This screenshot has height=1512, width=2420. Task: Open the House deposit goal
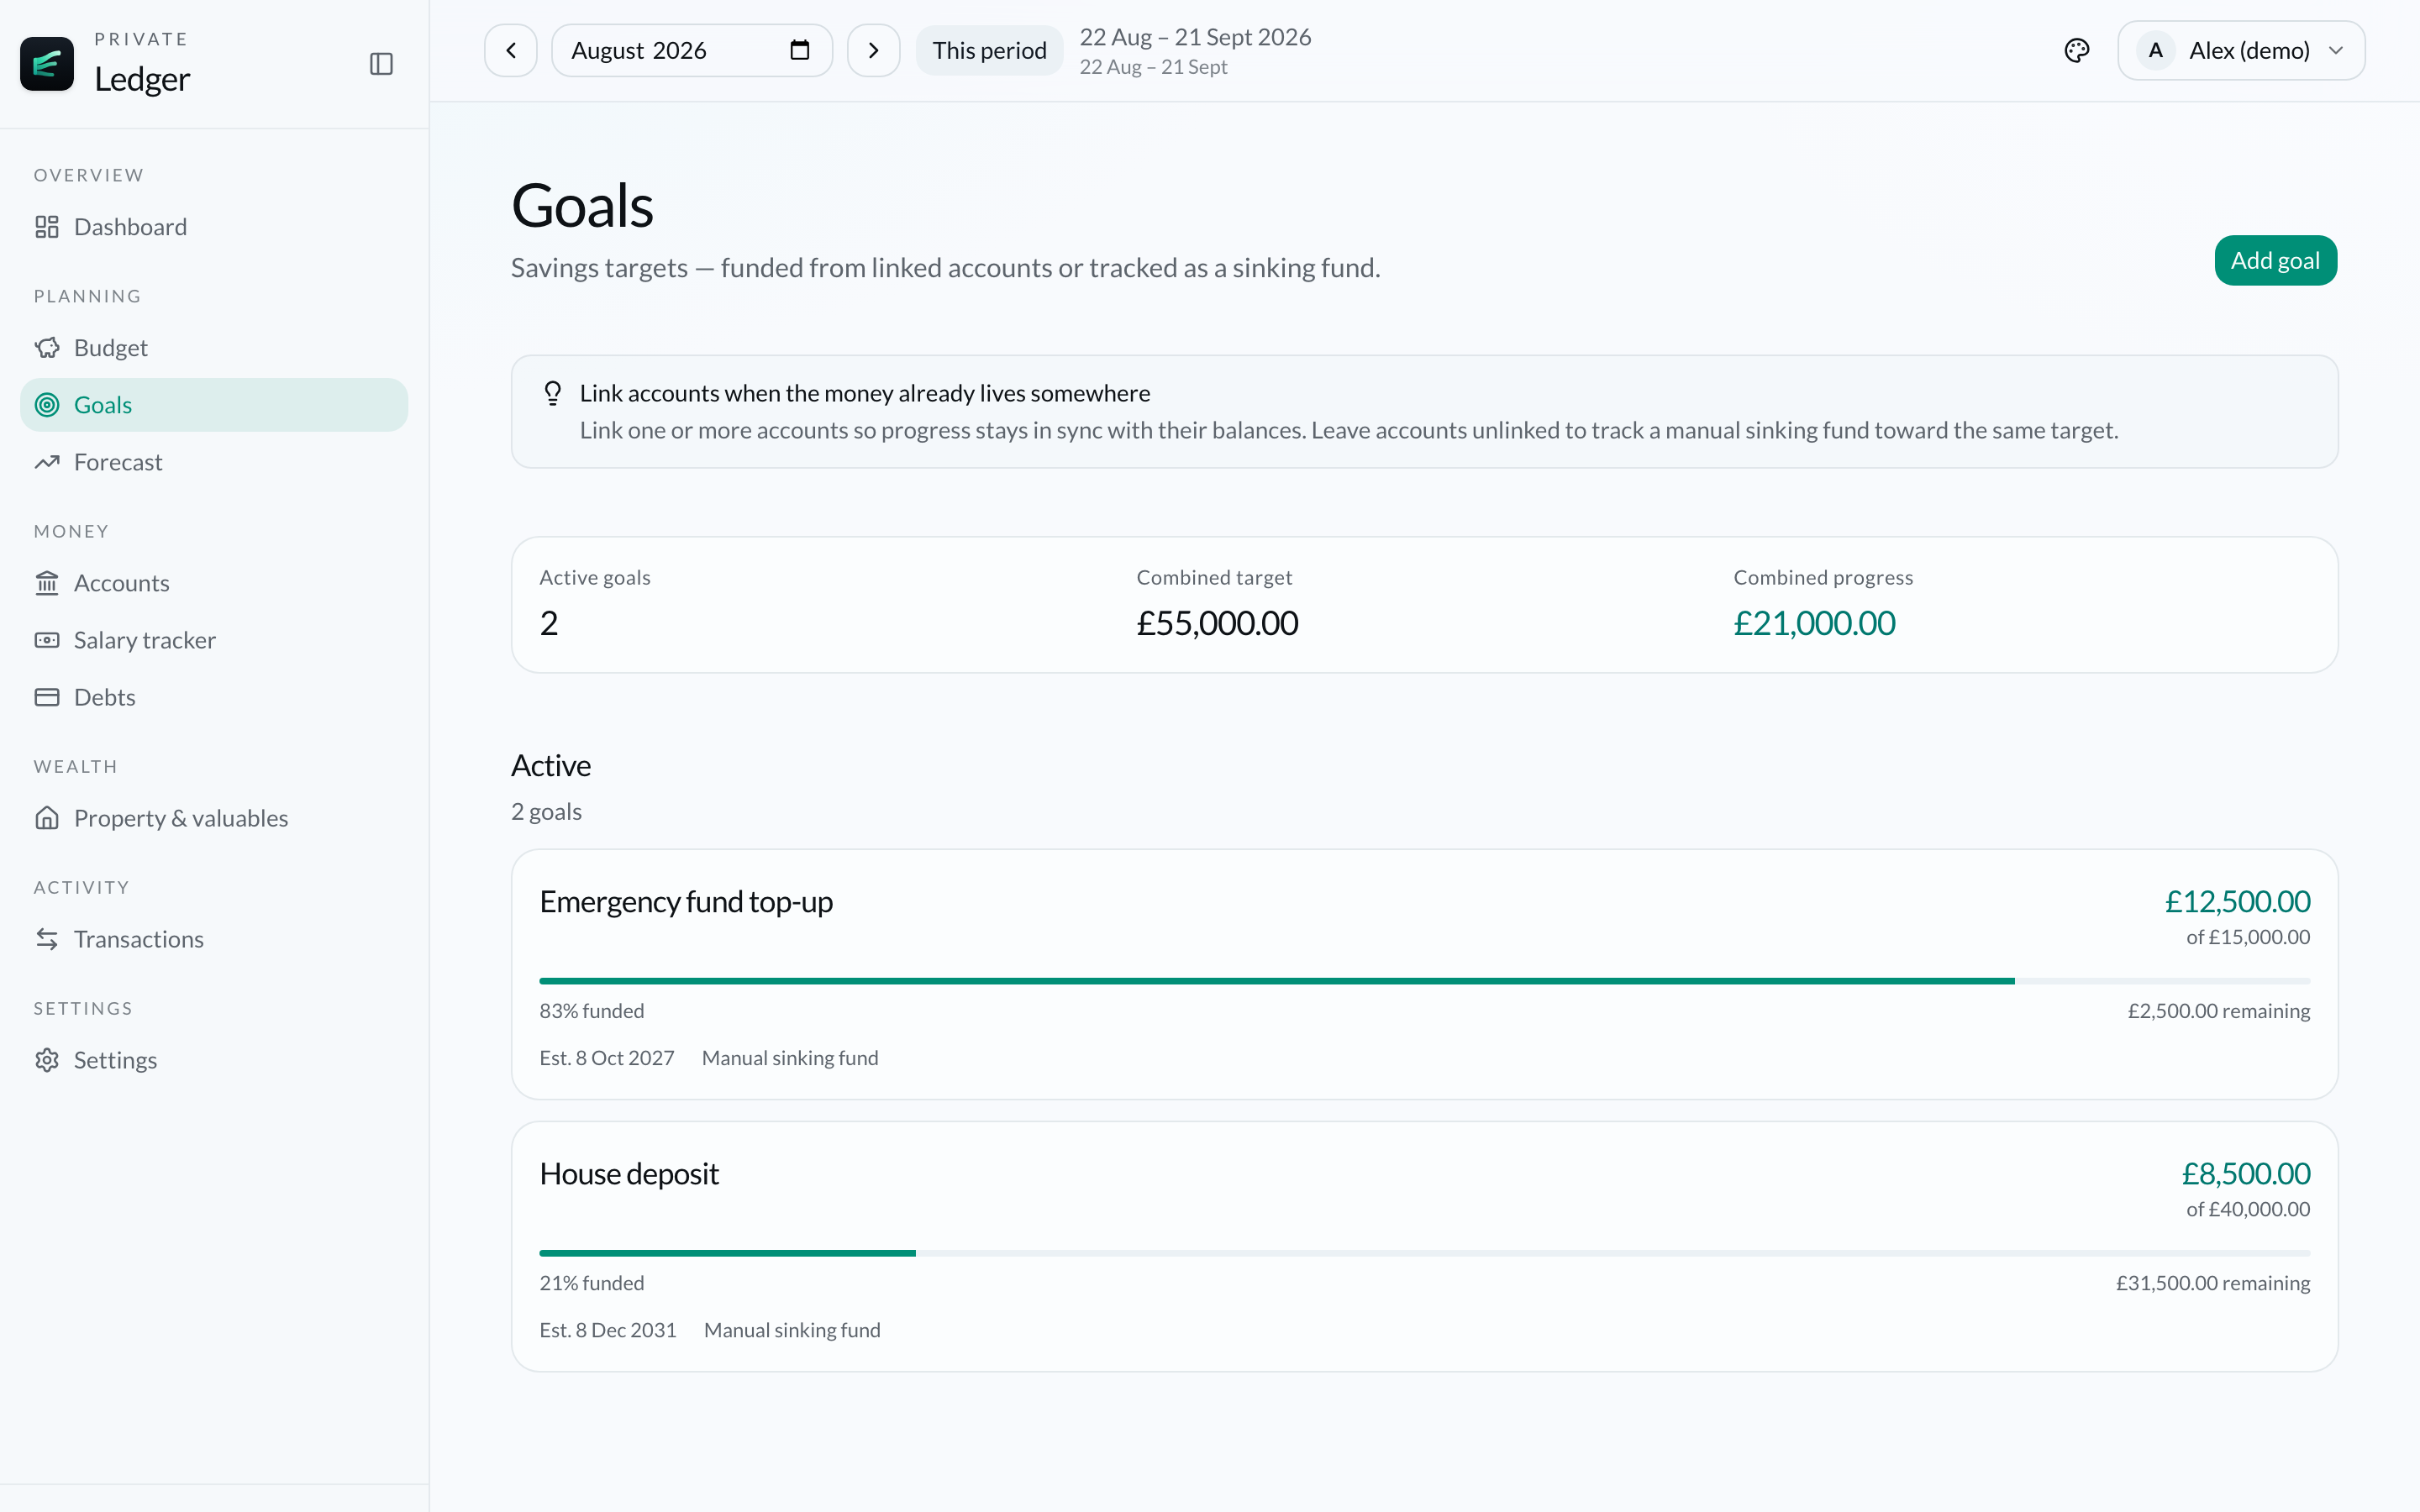(1424, 1246)
